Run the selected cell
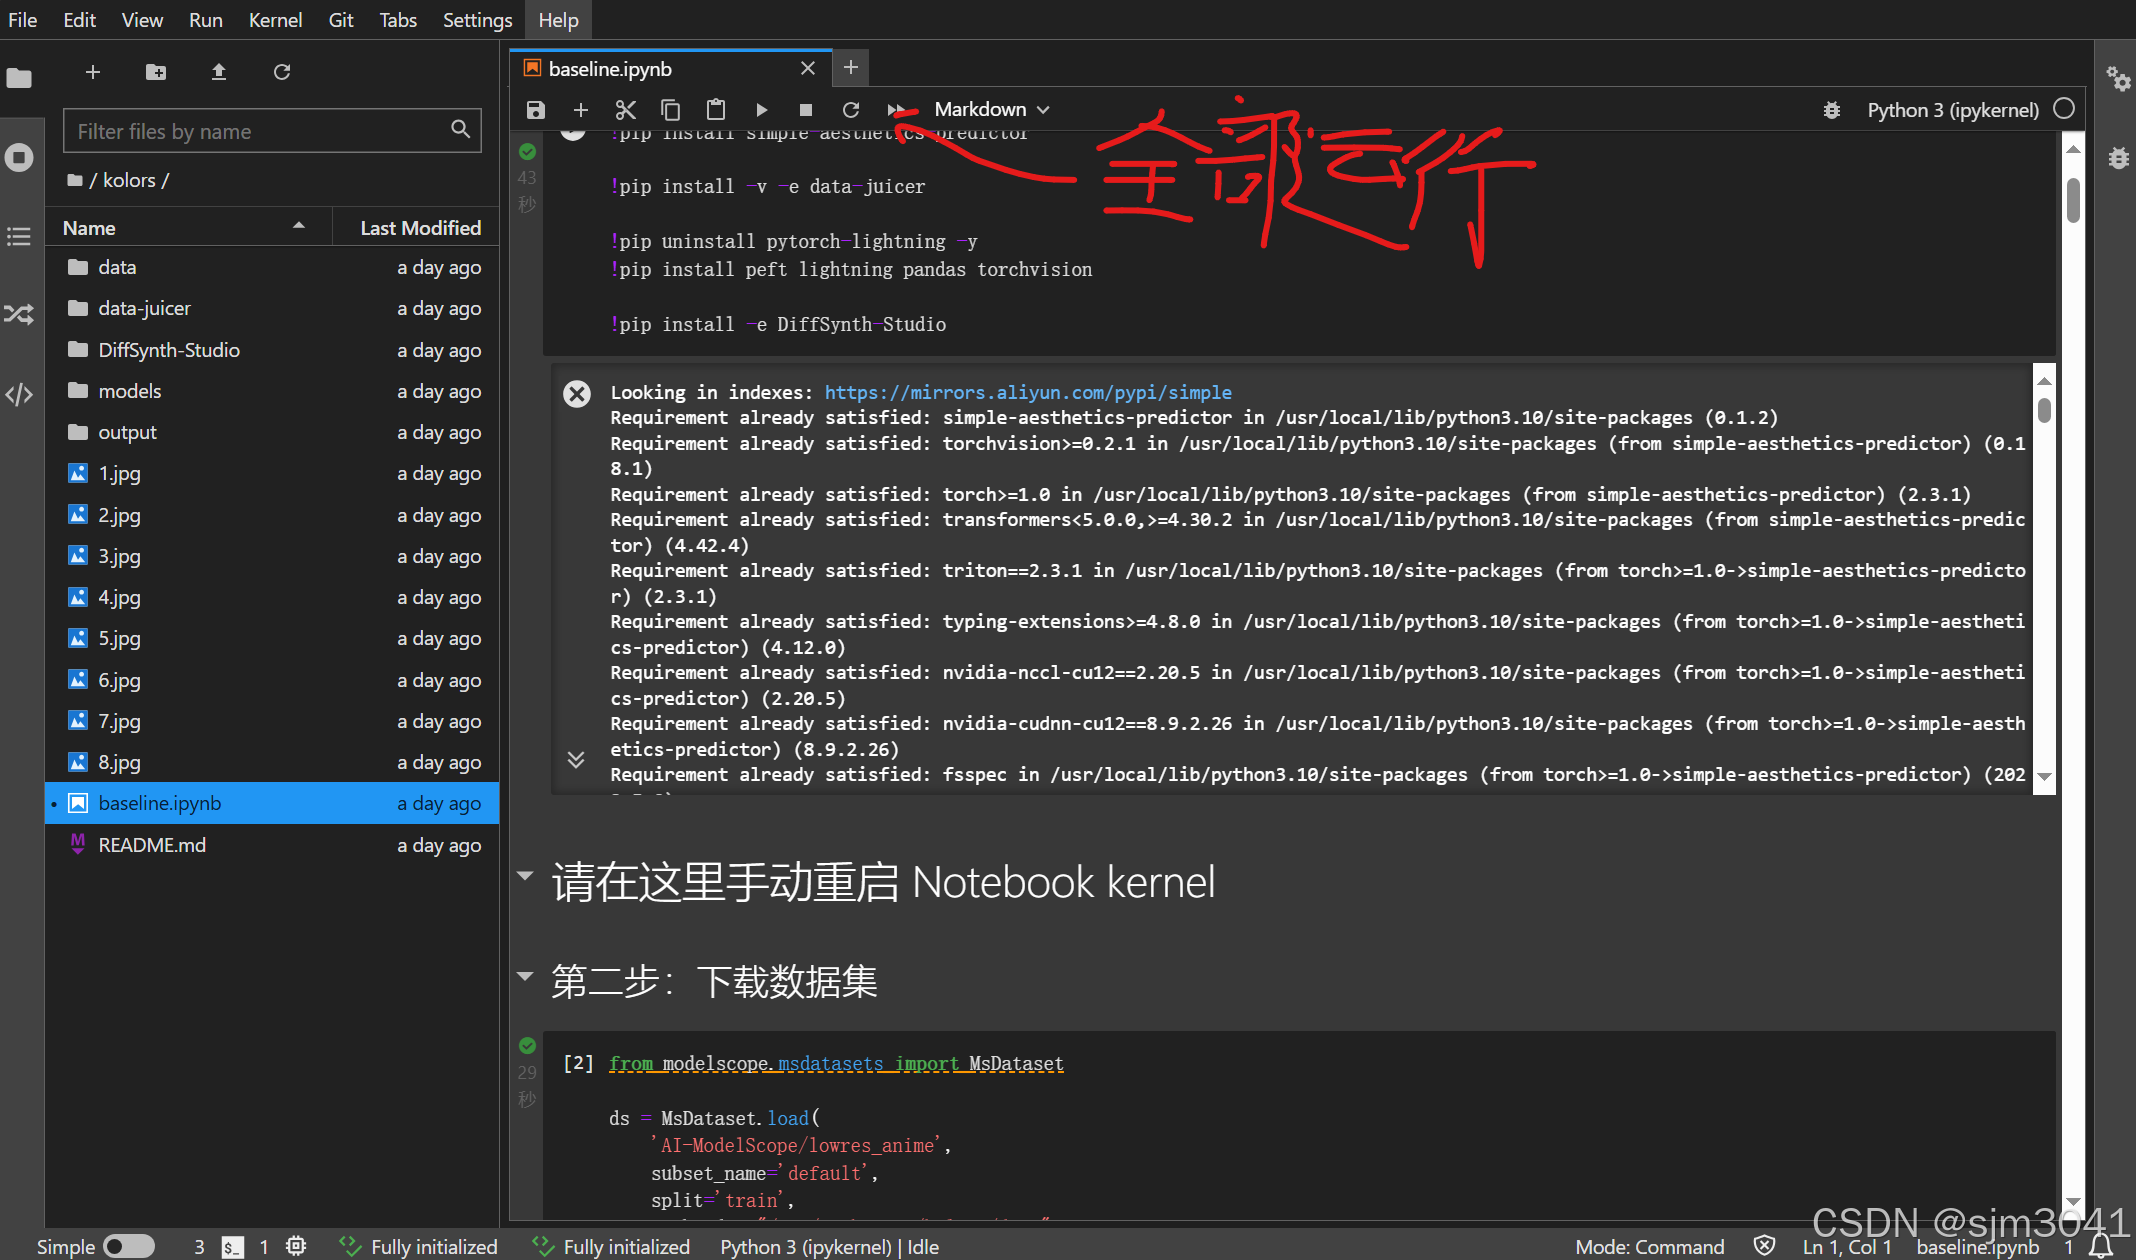The image size is (2136, 1260). (x=761, y=109)
